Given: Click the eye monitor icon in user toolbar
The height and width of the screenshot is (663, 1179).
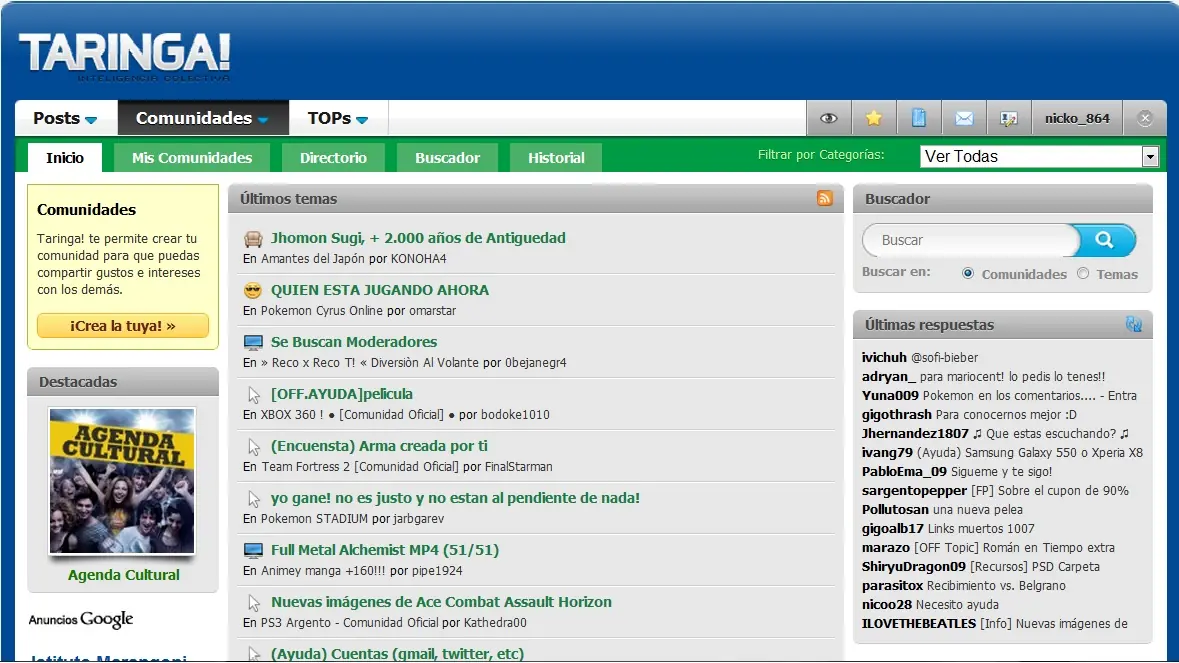Looking at the screenshot, I should (x=829, y=118).
